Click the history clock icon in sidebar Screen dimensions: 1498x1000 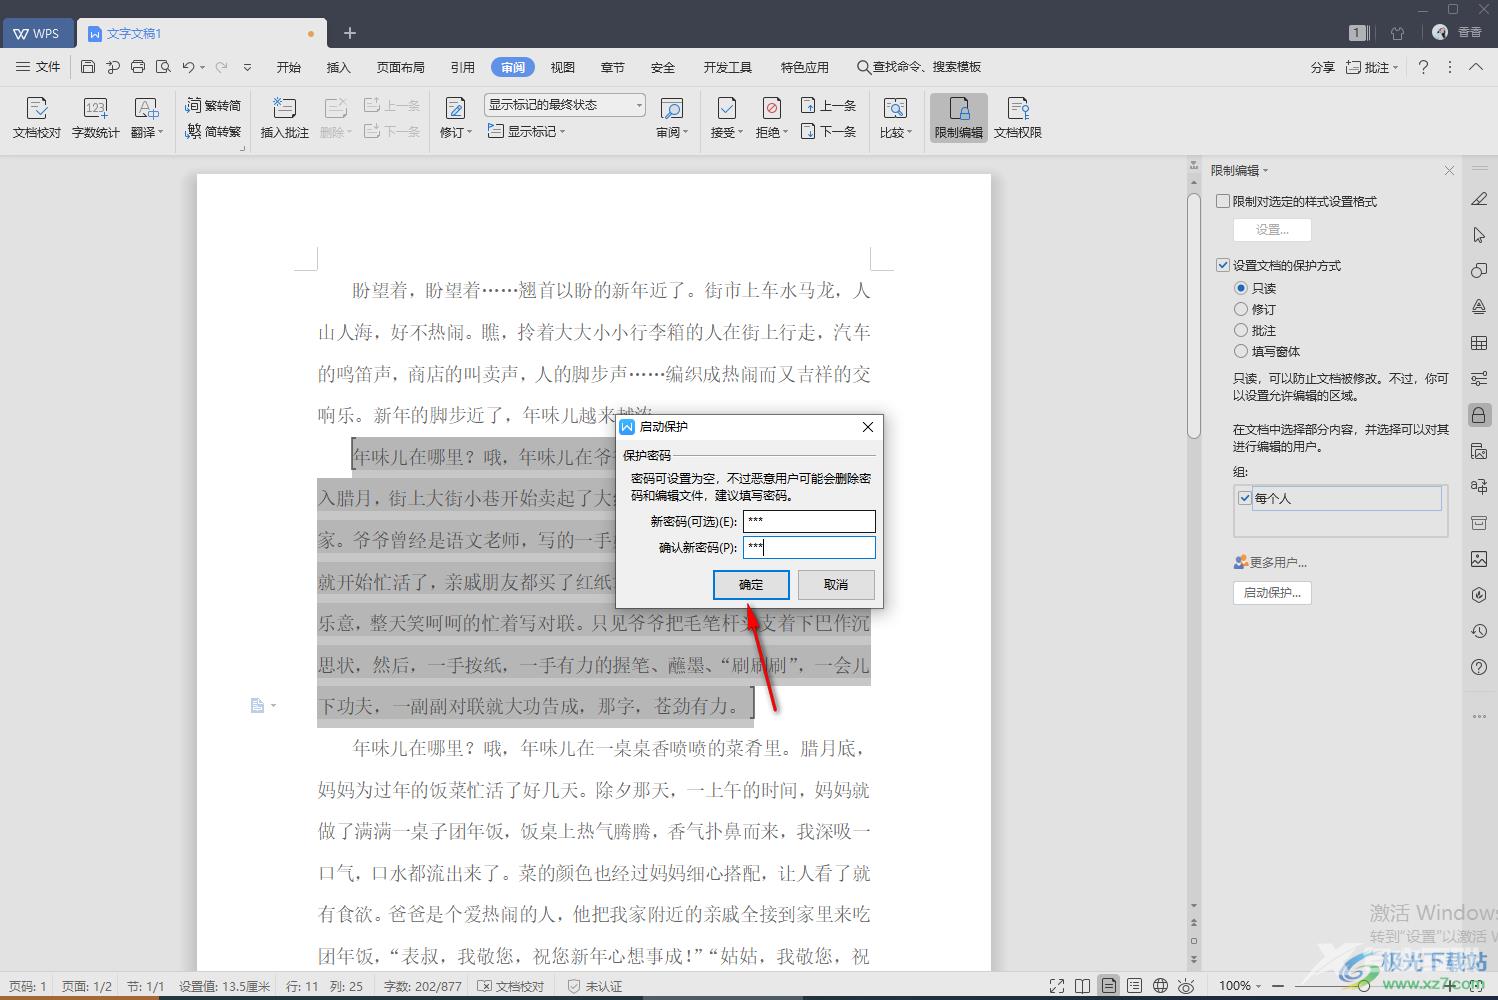click(x=1479, y=631)
